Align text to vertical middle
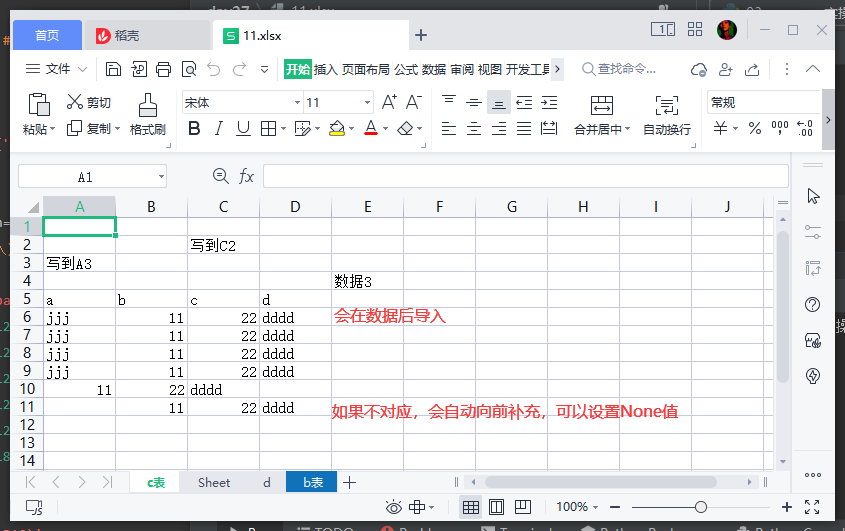845x531 pixels. [474, 102]
